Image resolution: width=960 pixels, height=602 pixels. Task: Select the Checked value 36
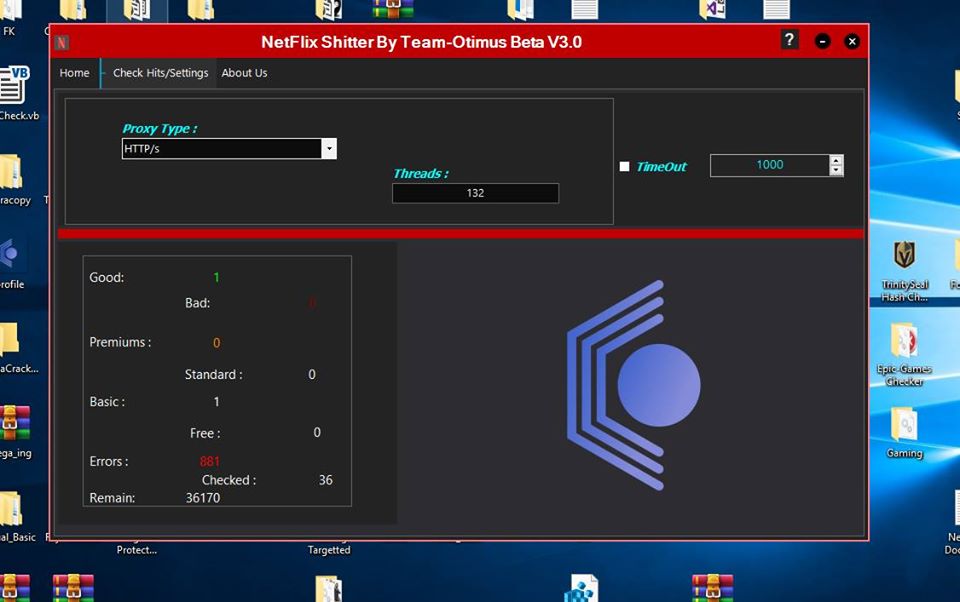326,480
